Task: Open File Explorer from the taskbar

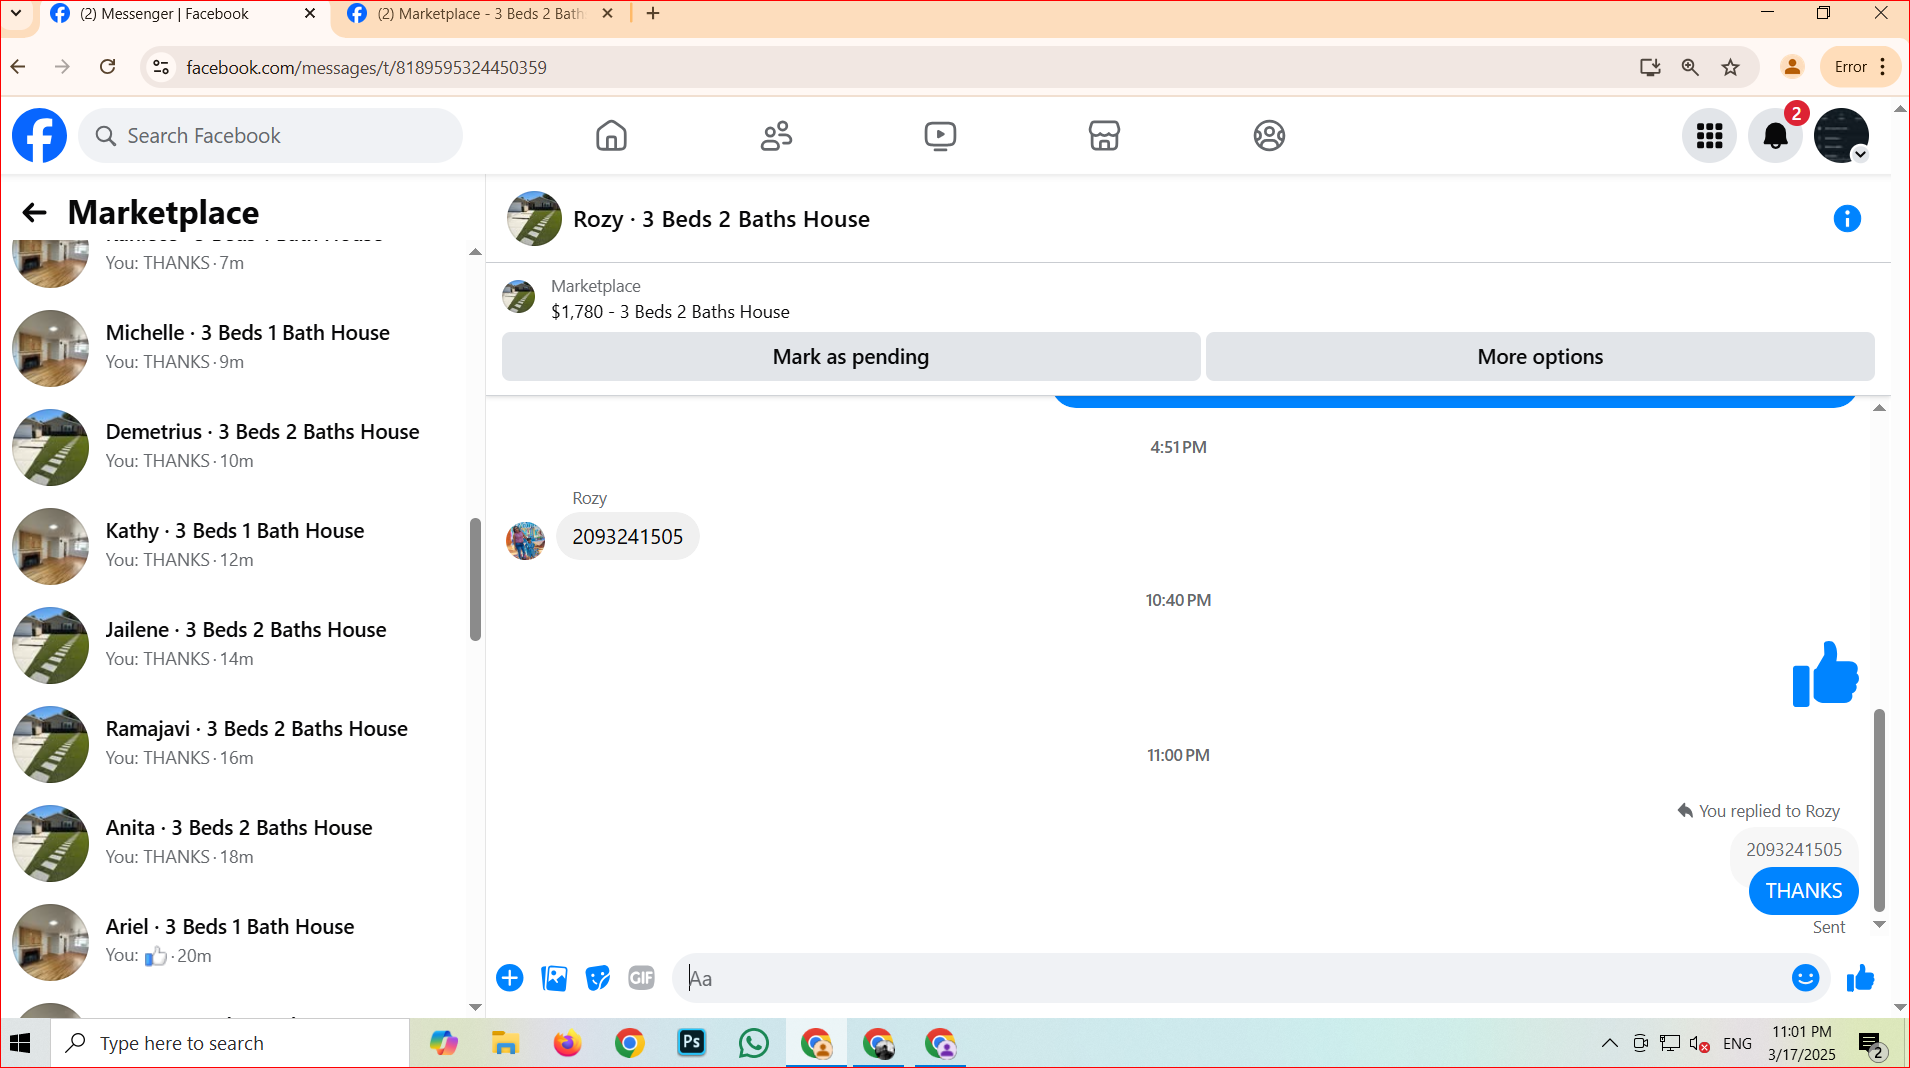Action: (x=506, y=1043)
